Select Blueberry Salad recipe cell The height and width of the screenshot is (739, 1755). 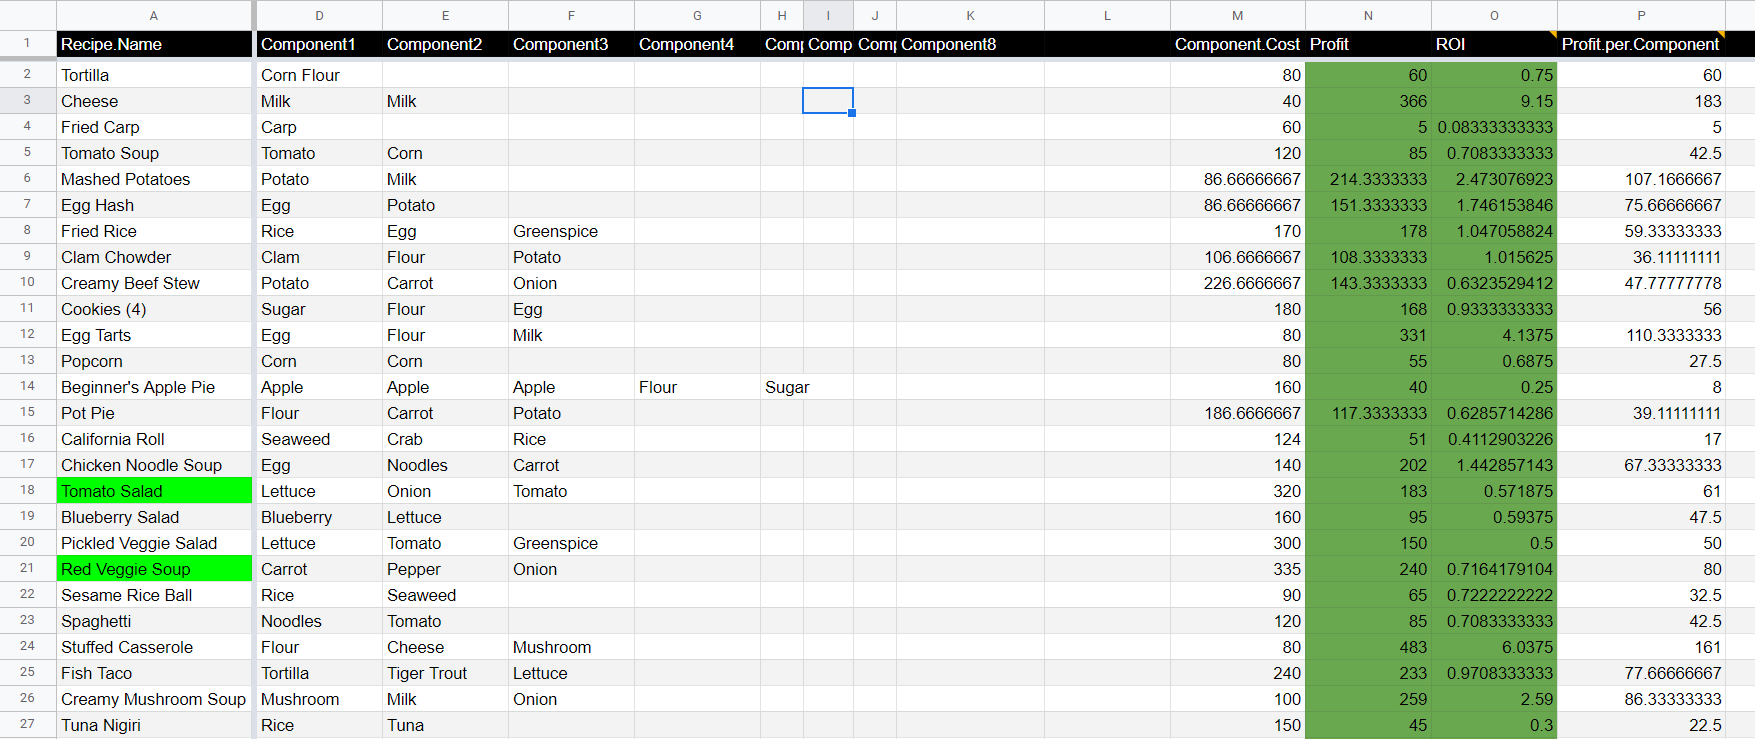154,517
